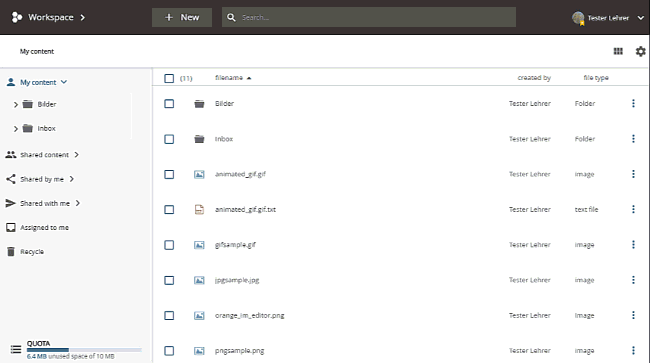Open Shared content in sidebar
The image size is (650, 363).
(44, 155)
